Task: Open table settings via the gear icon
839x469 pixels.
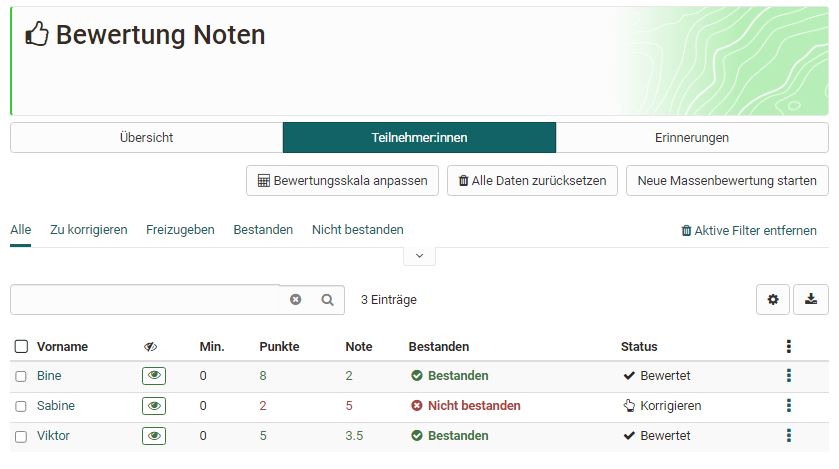Action: (x=773, y=299)
